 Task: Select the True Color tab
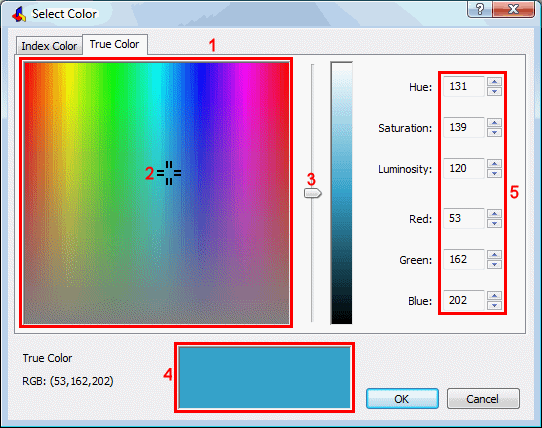115,44
